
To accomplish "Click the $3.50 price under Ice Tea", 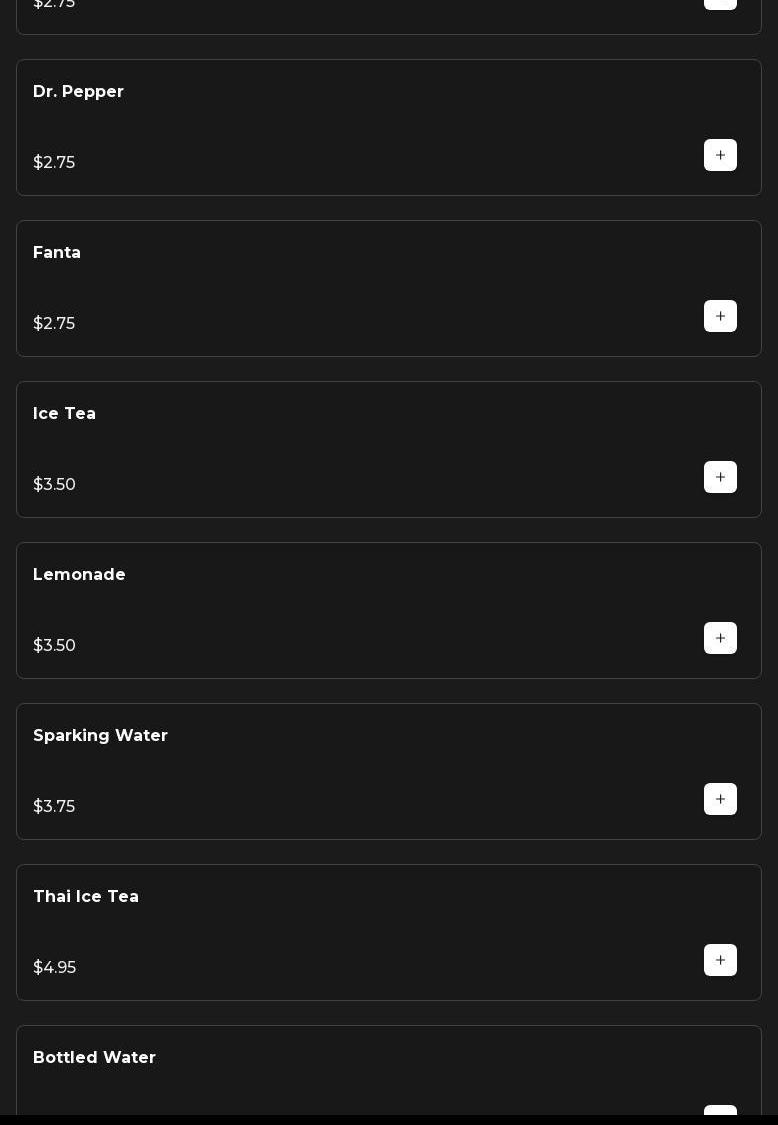I will click(54, 485).
